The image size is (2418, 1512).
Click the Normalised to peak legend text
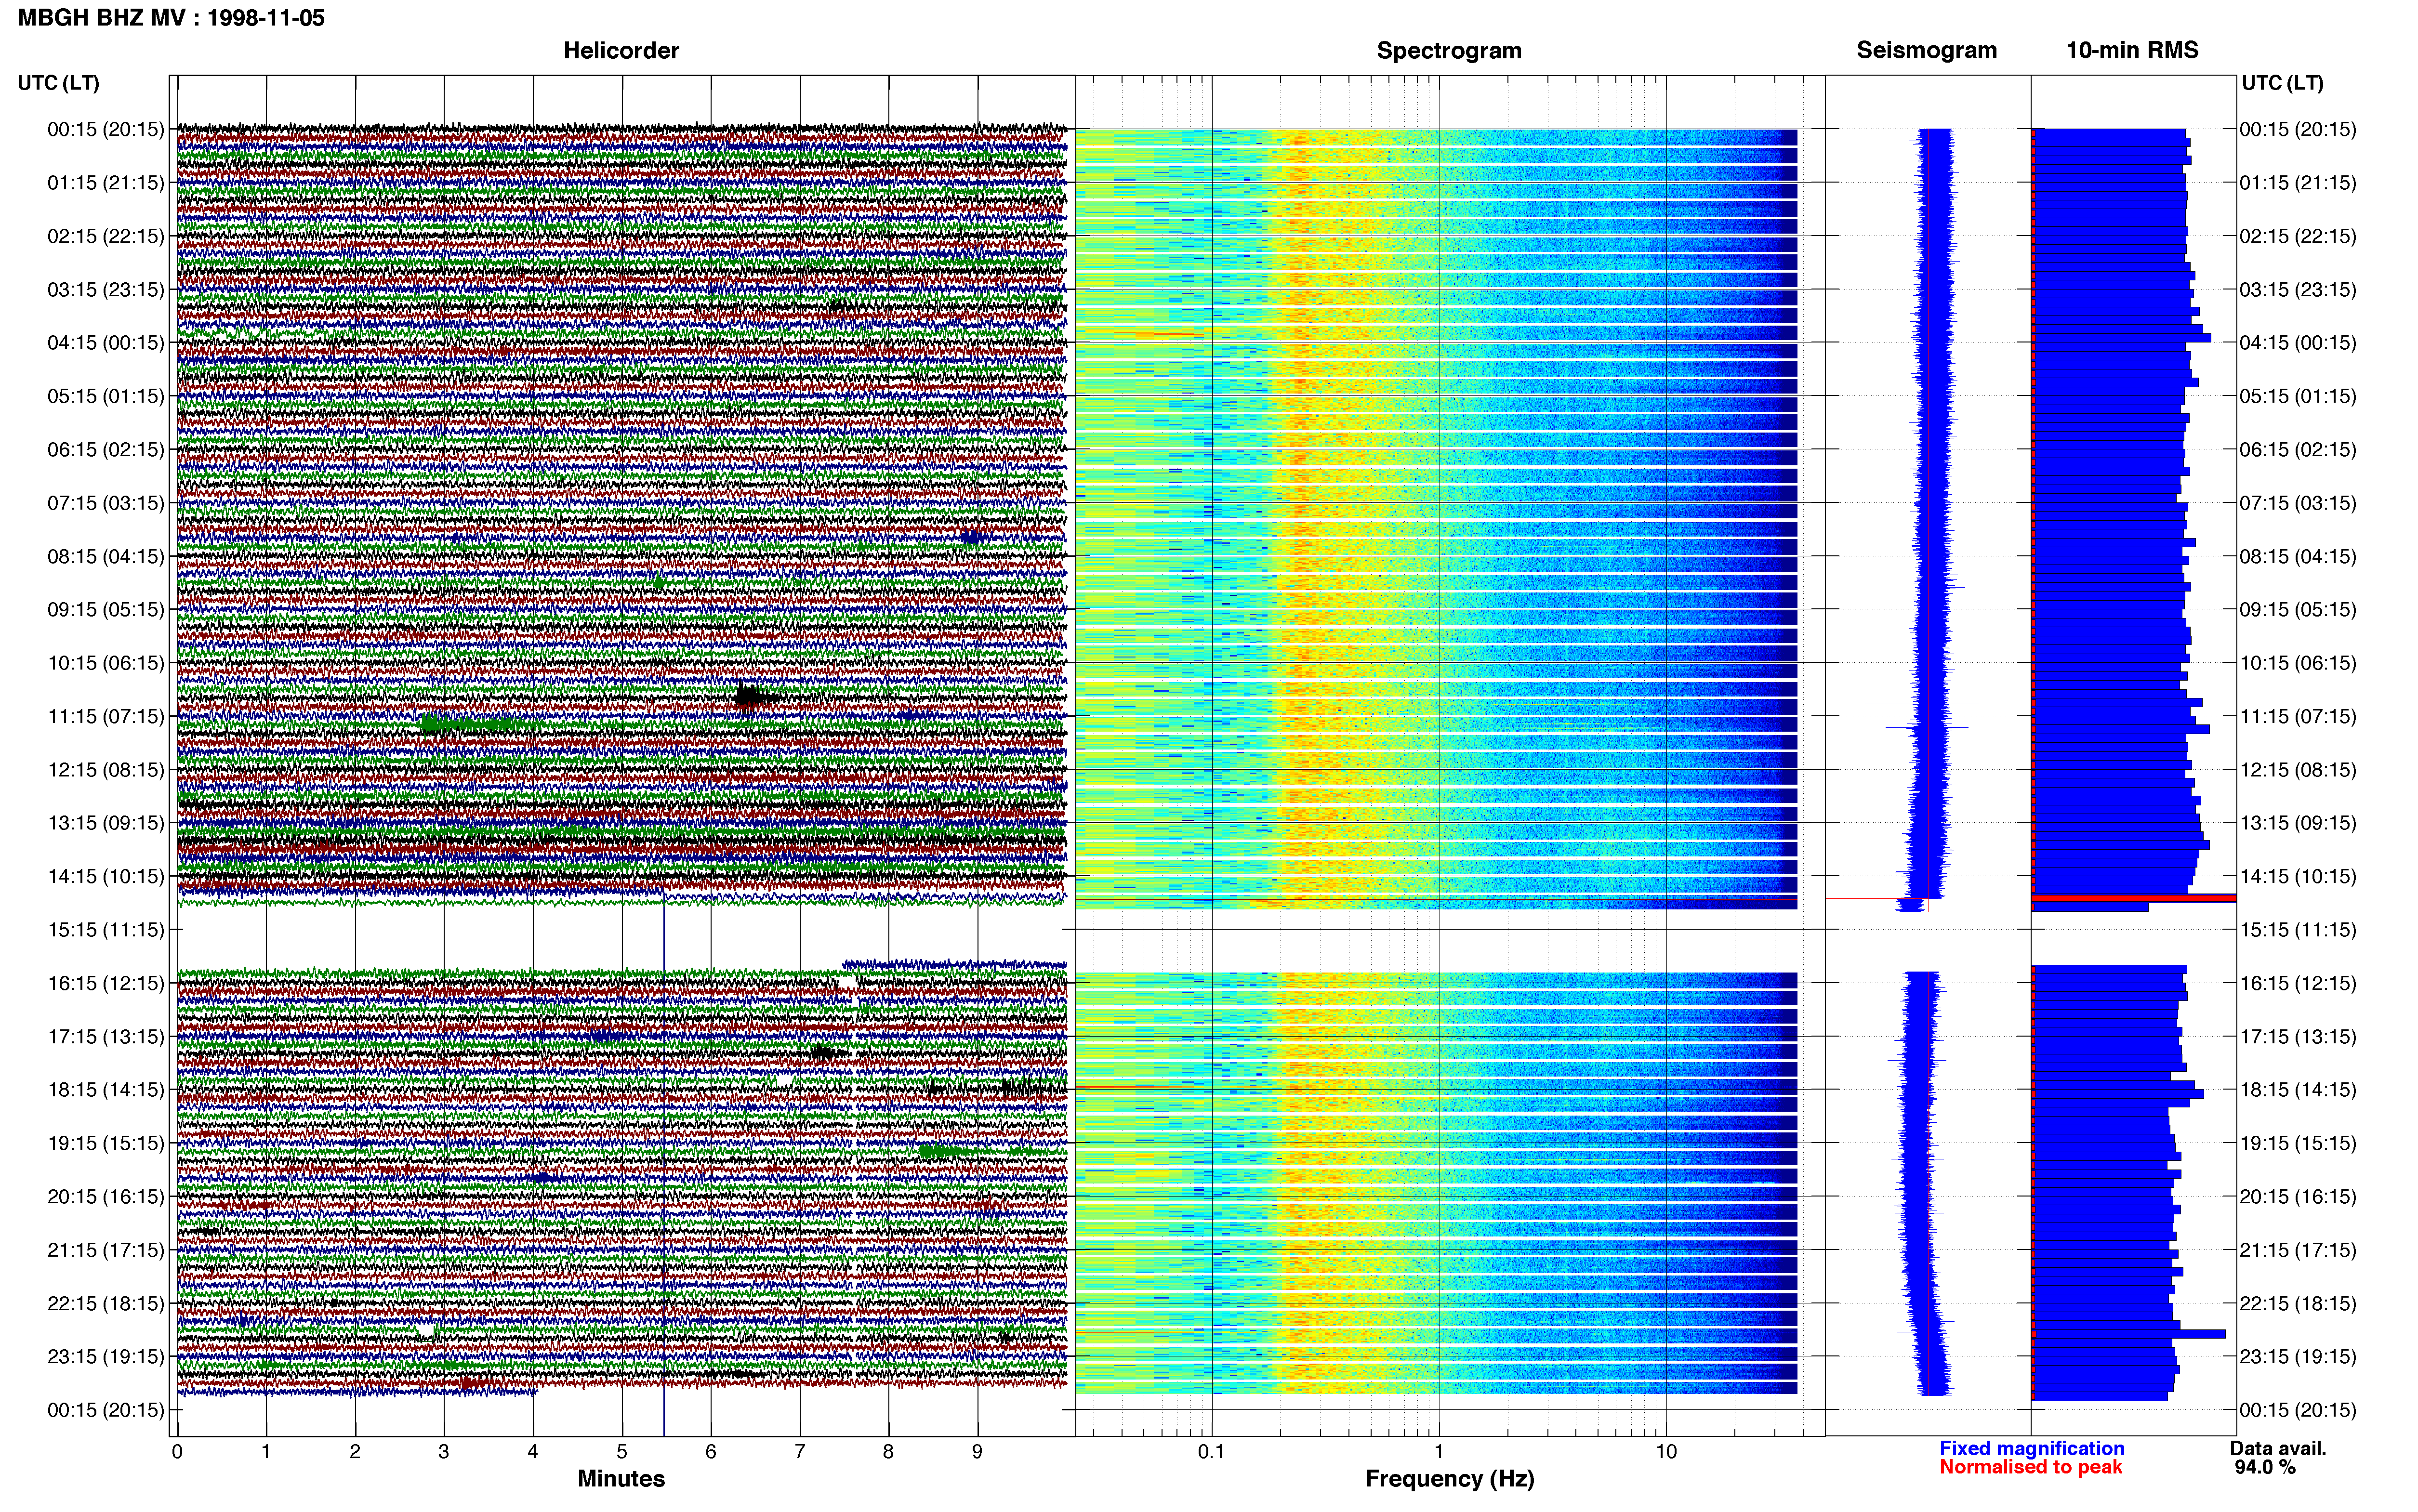(x=2030, y=1467)
